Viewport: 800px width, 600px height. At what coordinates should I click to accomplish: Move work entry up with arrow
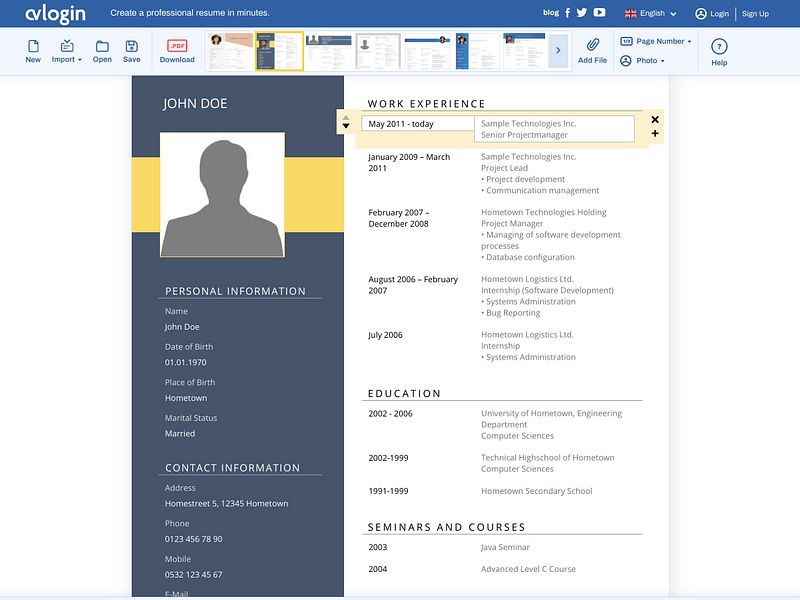(346, 118)
